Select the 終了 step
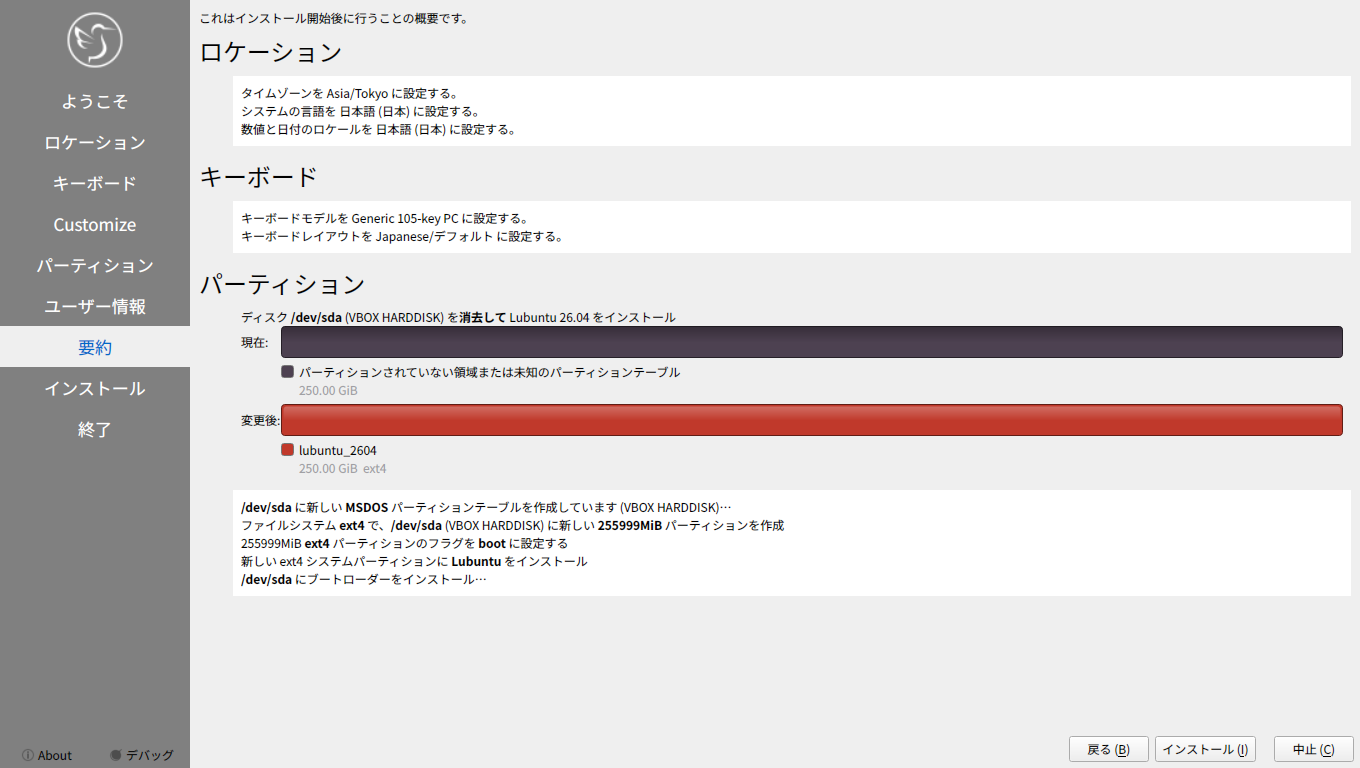The height and width of the screenshot is (768, 1360). 95,429
